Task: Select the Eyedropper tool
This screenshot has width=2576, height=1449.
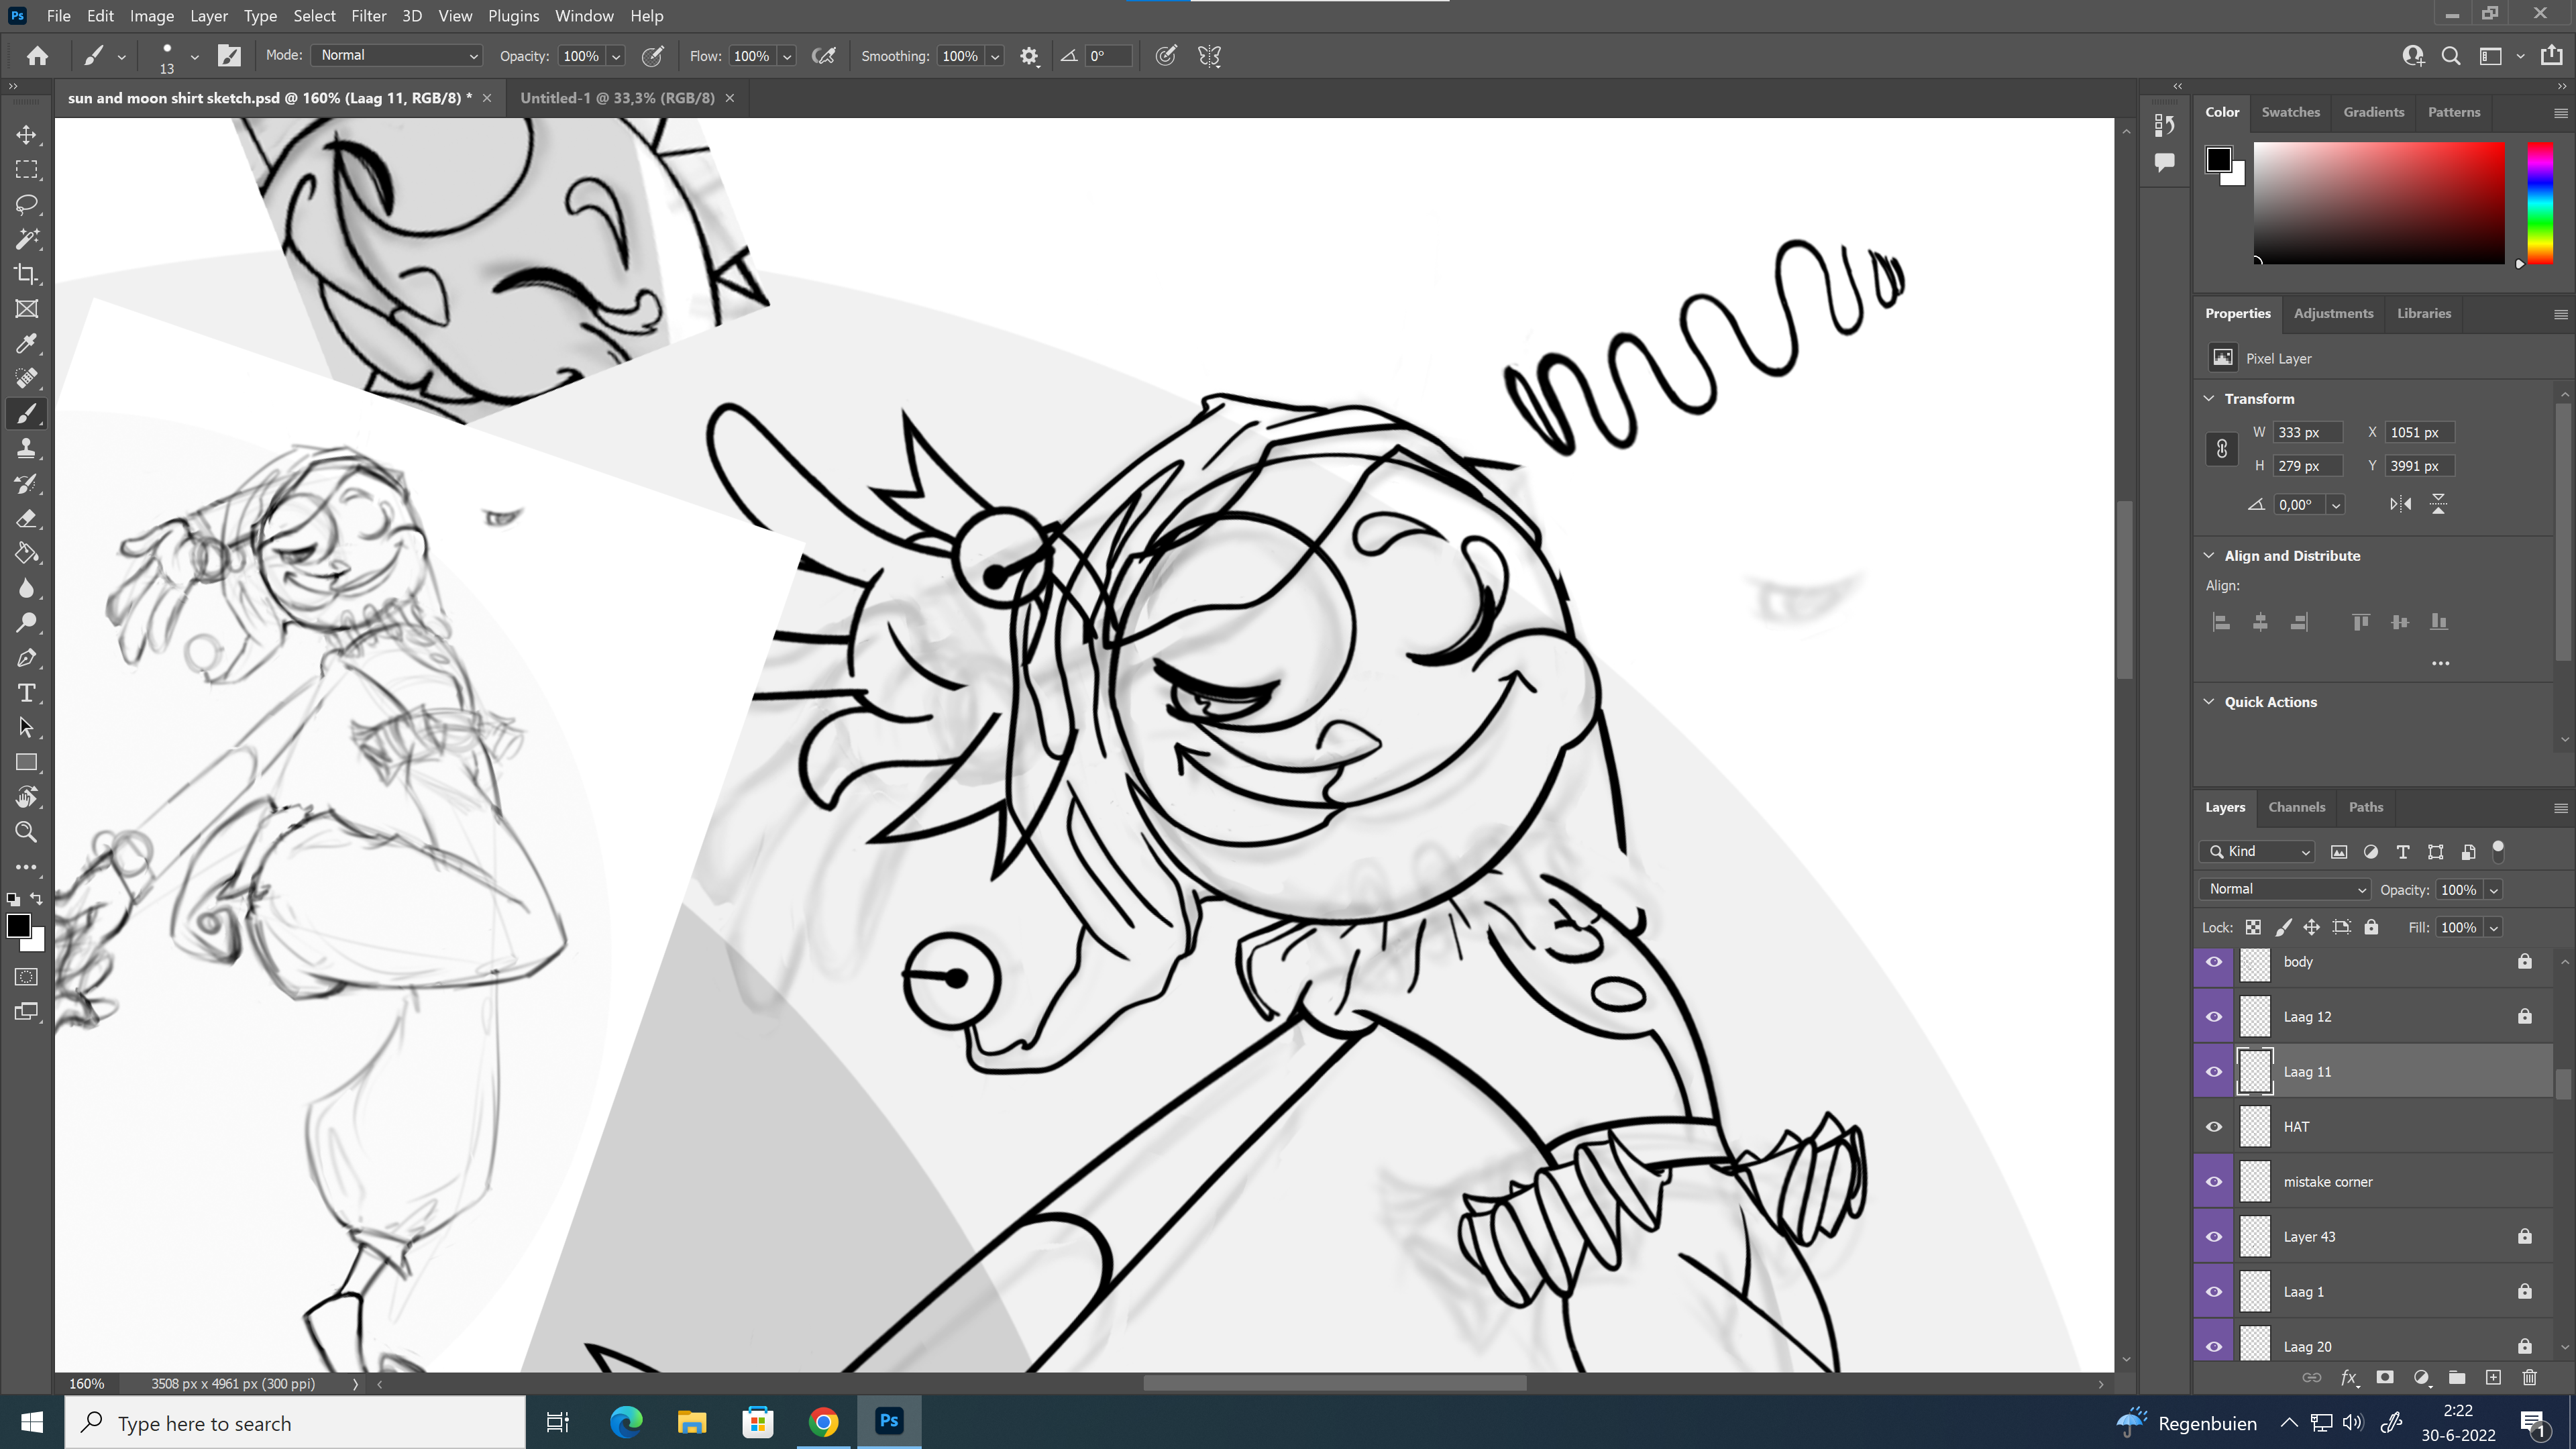Action: (x=27, y=344)
